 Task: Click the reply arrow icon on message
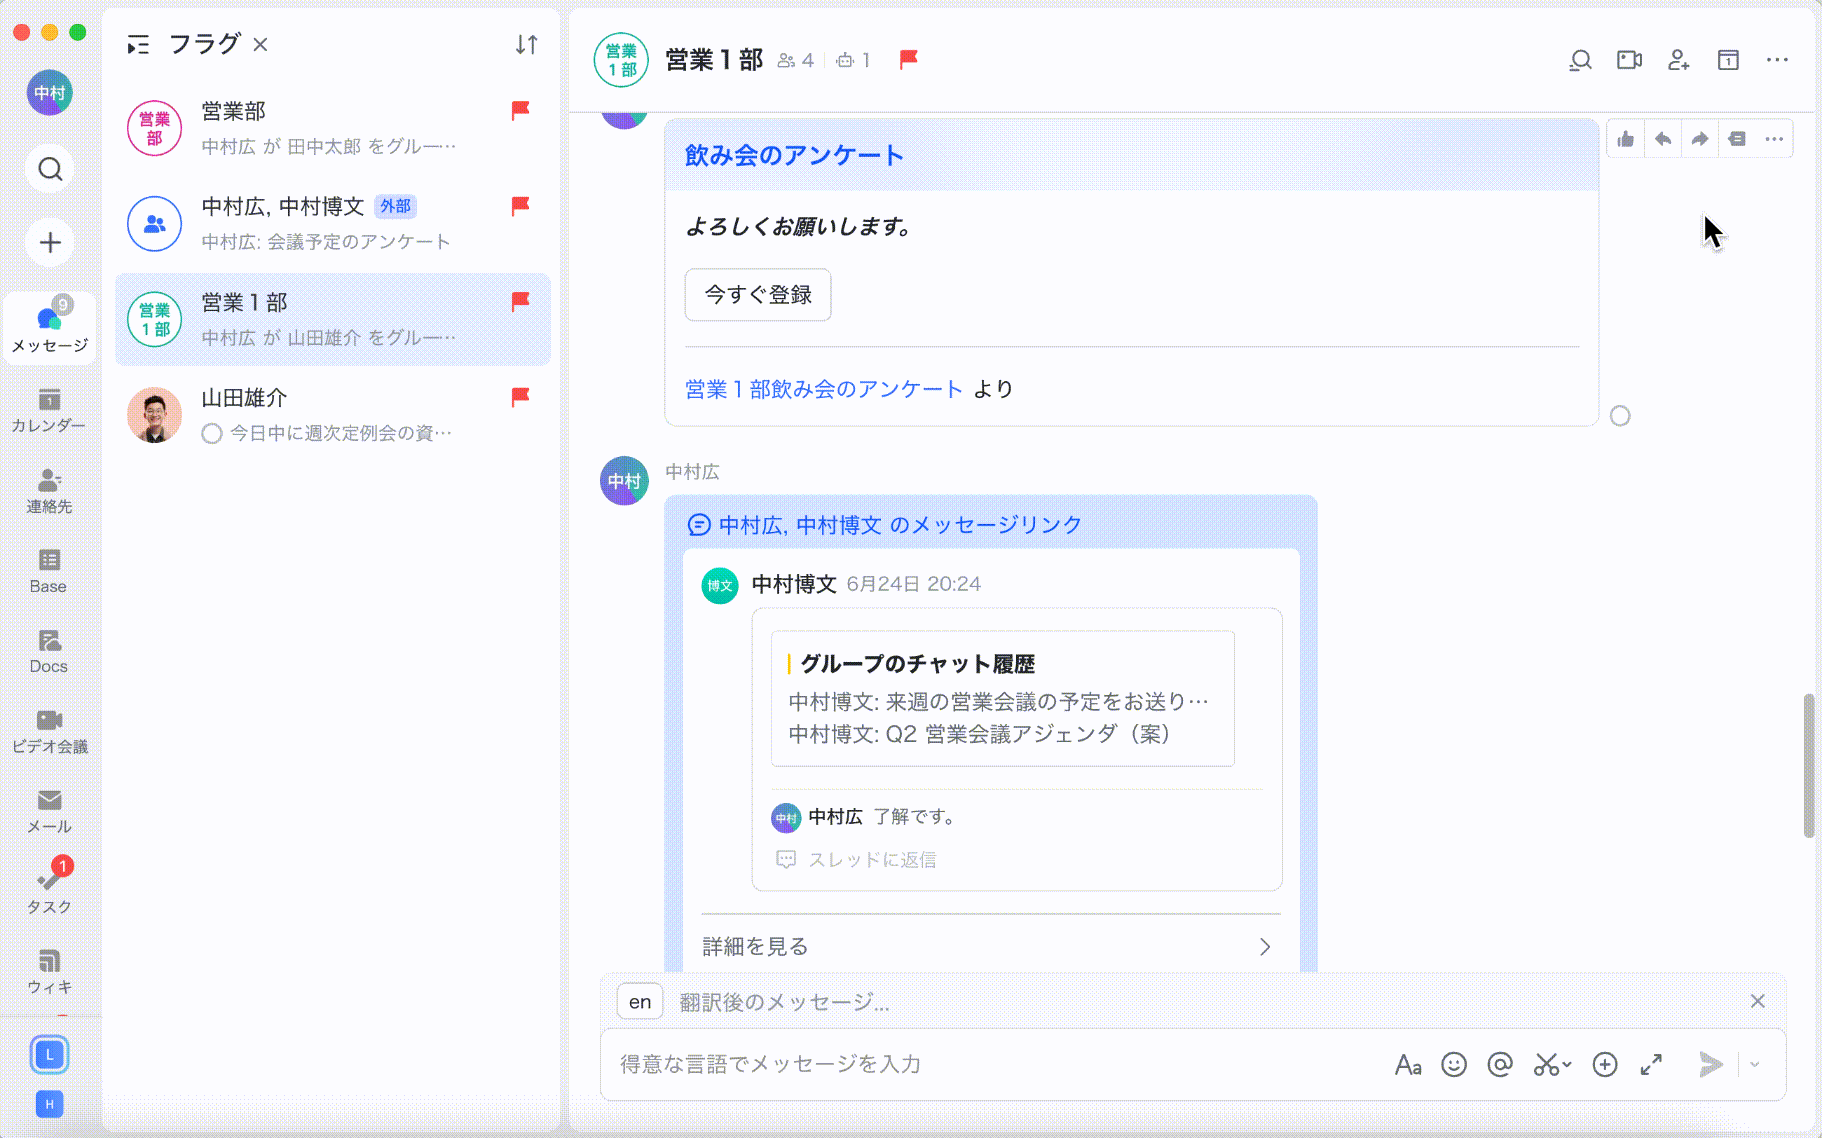tap(1663, 139)
